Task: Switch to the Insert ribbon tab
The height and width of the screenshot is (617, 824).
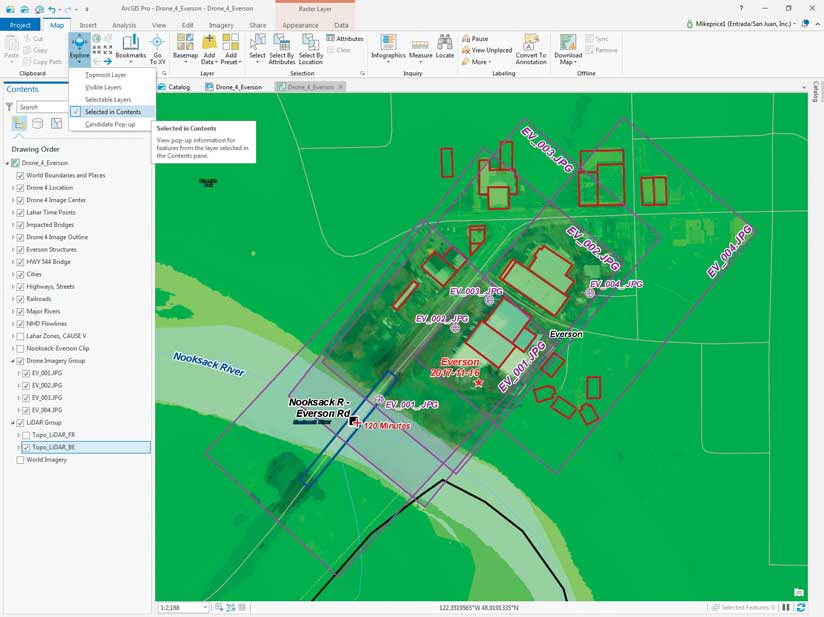Action: click(88, 25)
